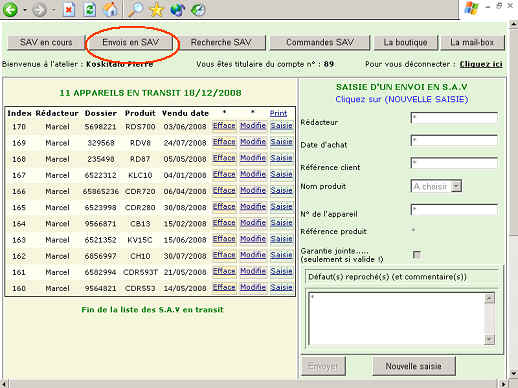The image size is (518, 388).
Task: Click the grey Forward arrow icon
Action: [x=39, y=10]
